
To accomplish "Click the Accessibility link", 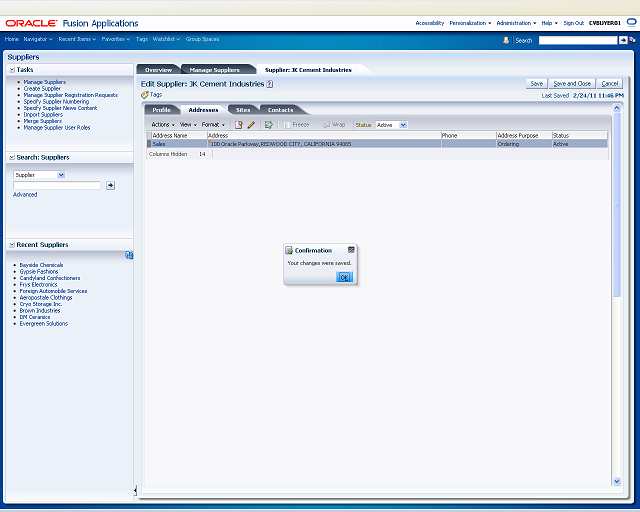I will click(x=429, y=23).
